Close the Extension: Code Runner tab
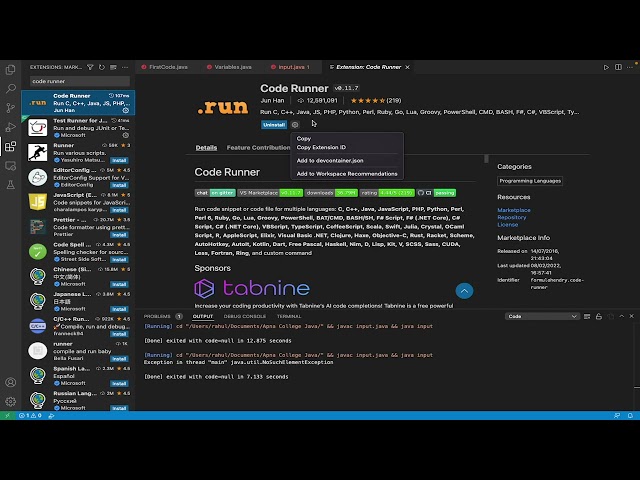 click(x=407, y=67)
